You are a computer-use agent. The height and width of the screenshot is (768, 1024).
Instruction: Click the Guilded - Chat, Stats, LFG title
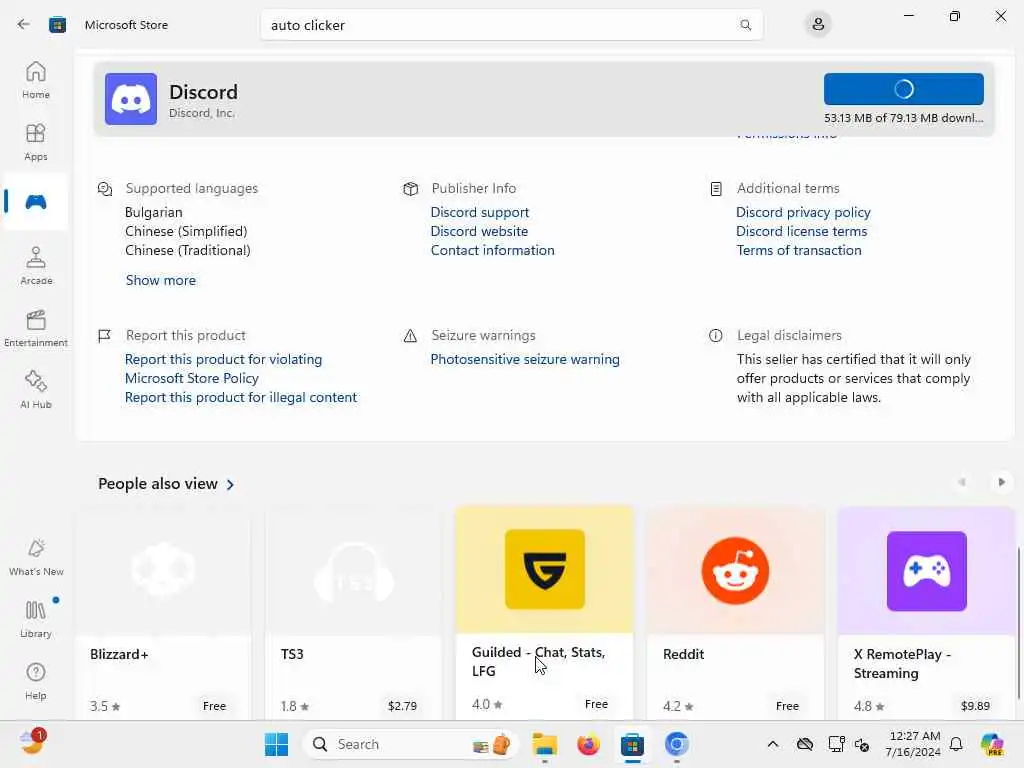click(x=539, y=662)
